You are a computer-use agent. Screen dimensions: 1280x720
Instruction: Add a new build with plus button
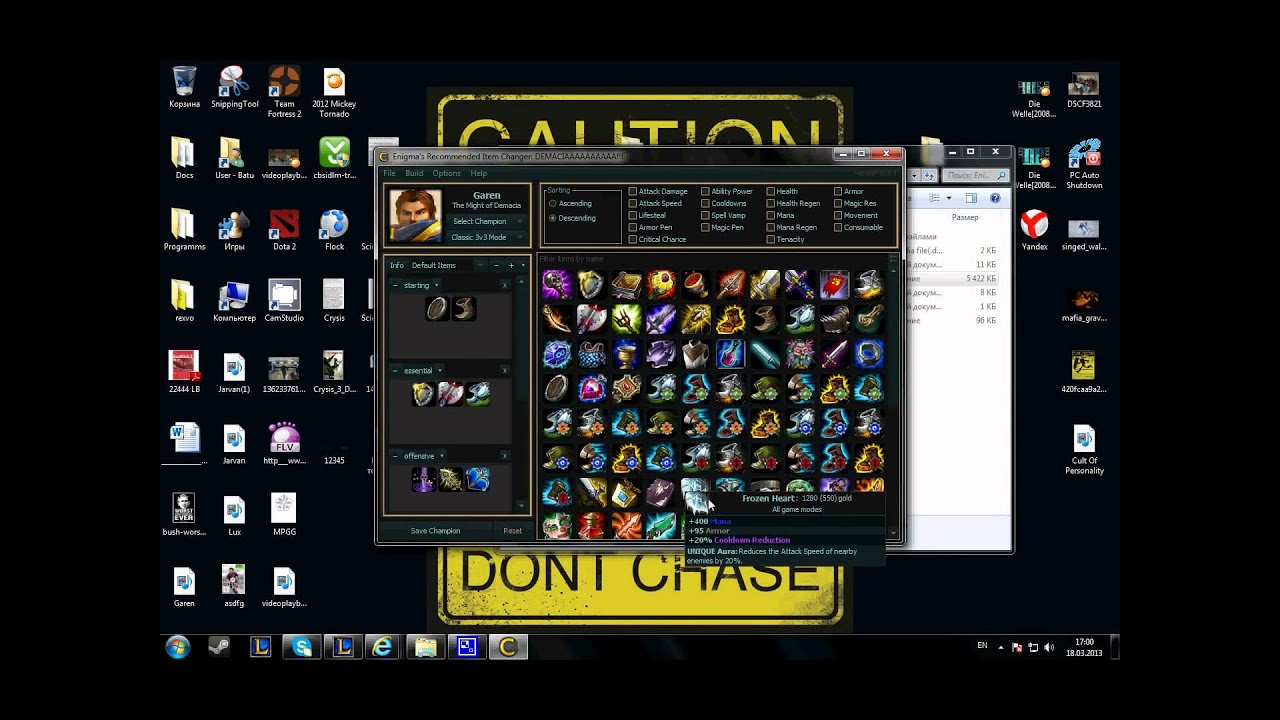(x=511, y=265)
